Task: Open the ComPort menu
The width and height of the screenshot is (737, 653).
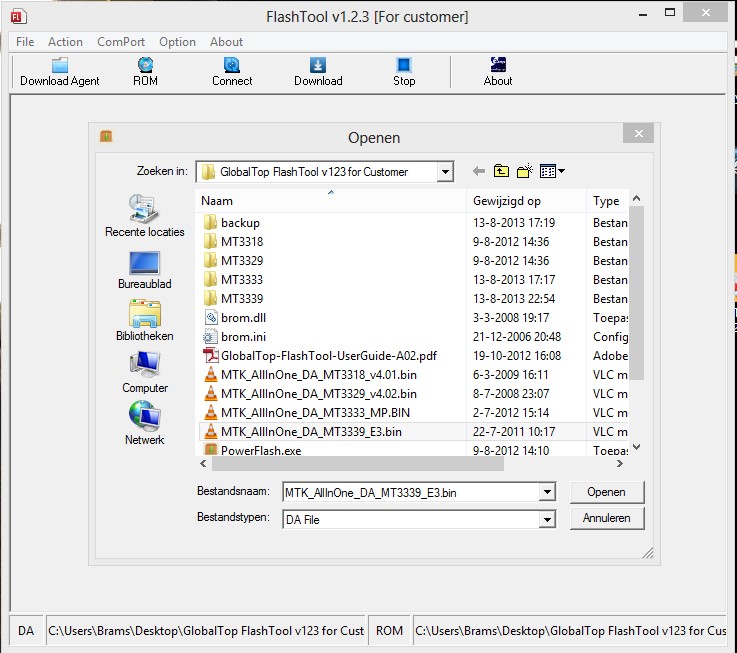Action: point(121,42)
